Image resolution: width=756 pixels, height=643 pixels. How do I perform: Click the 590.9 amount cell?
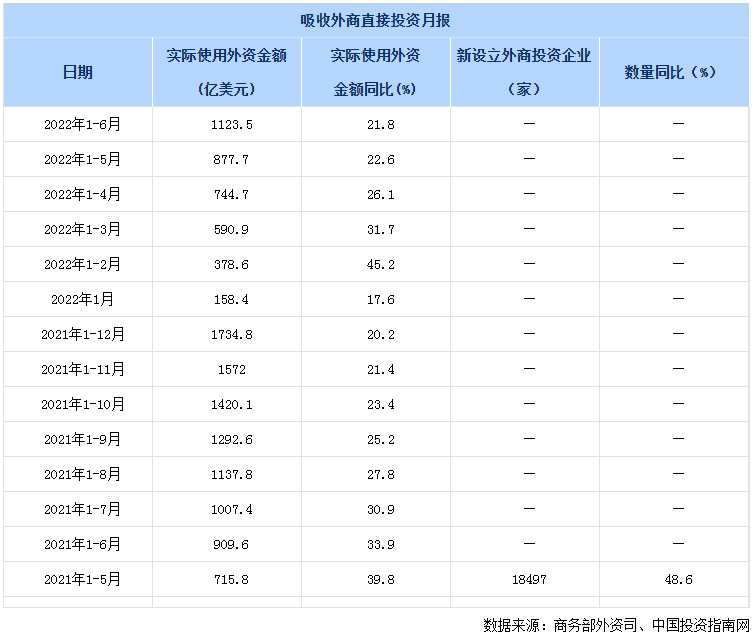228,229
